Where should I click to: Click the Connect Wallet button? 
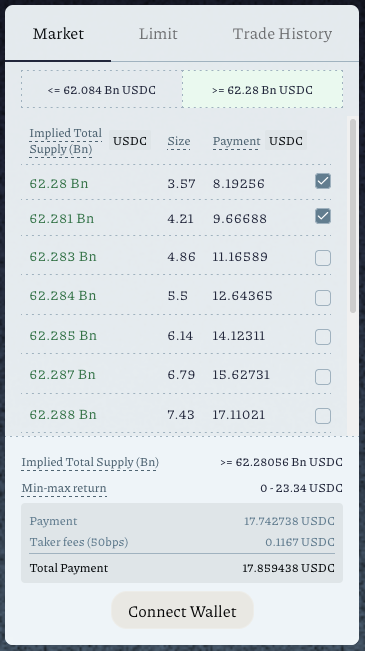coord(182,611)
